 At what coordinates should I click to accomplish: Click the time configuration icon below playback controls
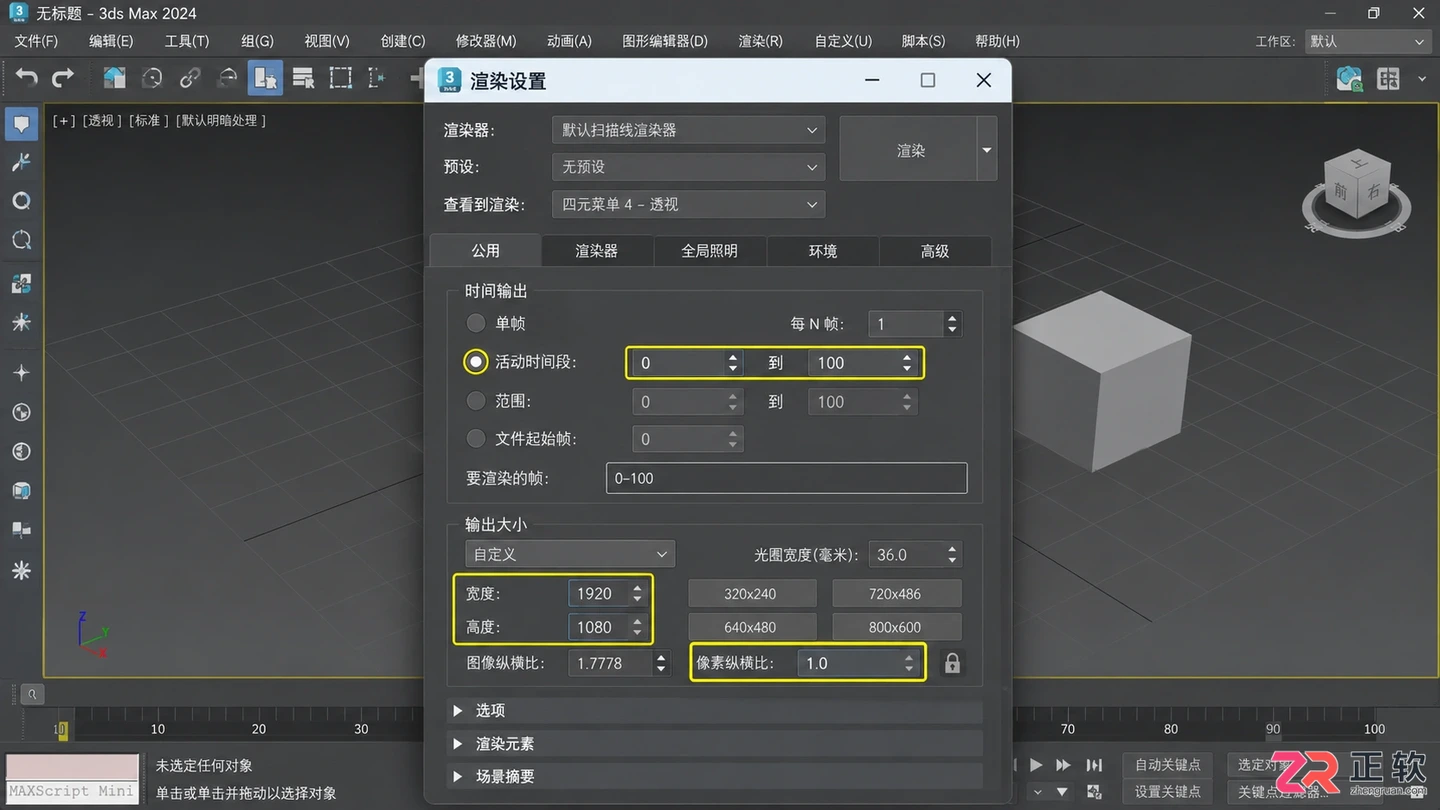(x=1095, y=792)
